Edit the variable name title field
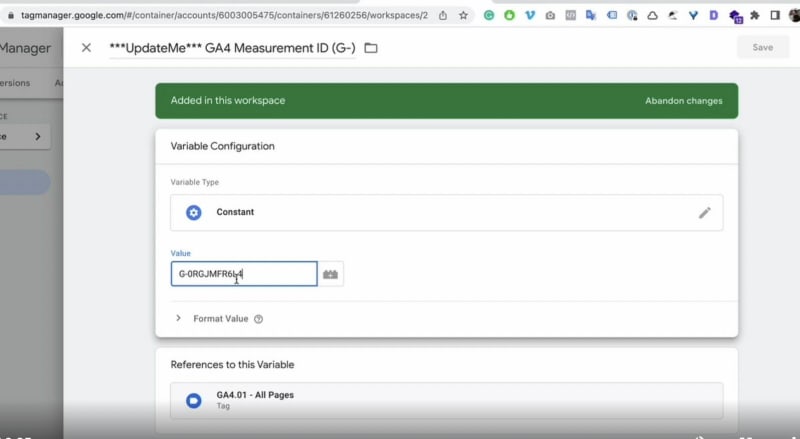The image size is (800, 439). tap(232, 48)
